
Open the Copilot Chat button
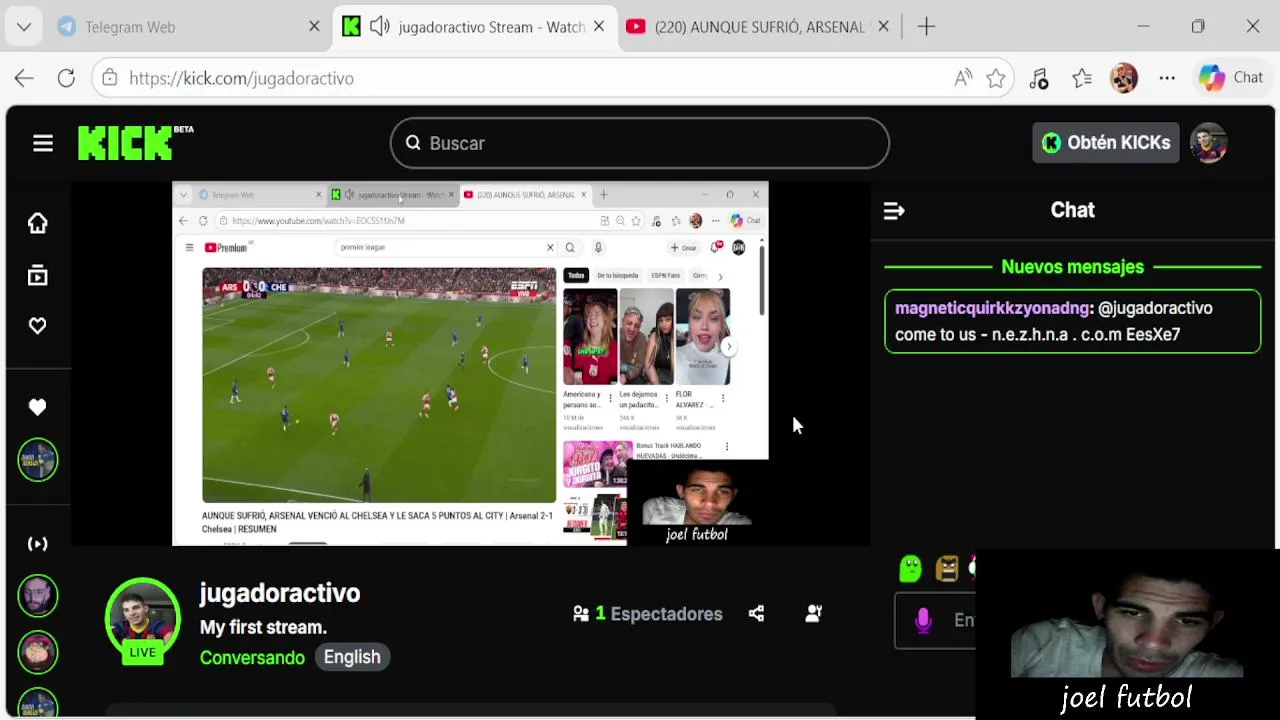pos(1231,78)
